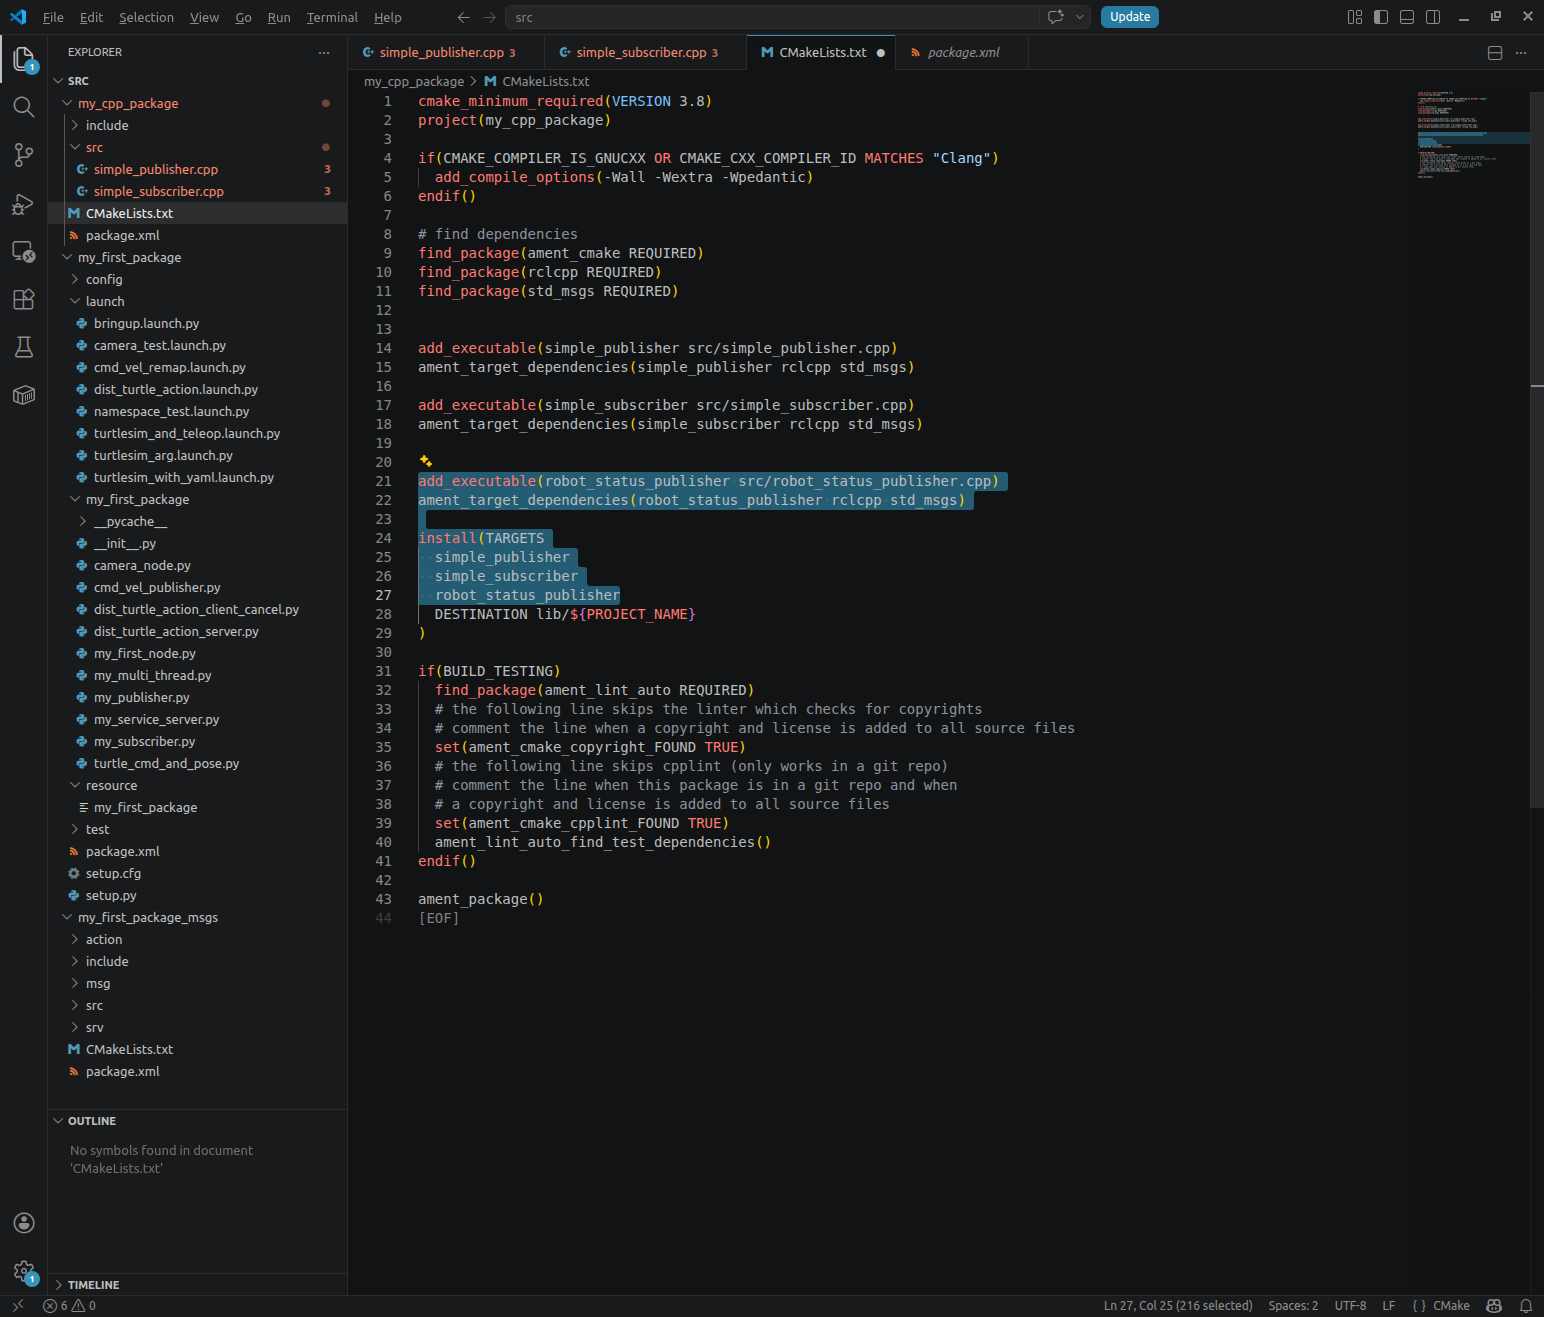This screenshot has width=1544, height=1317.
Task: Open the Terminal menu
Action: [x=332, y=17]
